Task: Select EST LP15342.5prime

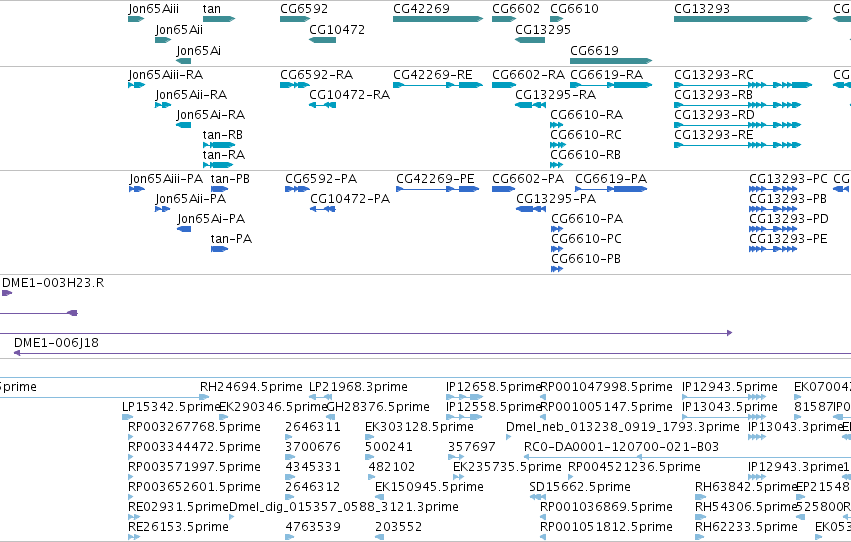Action: [x=128, y=418]
